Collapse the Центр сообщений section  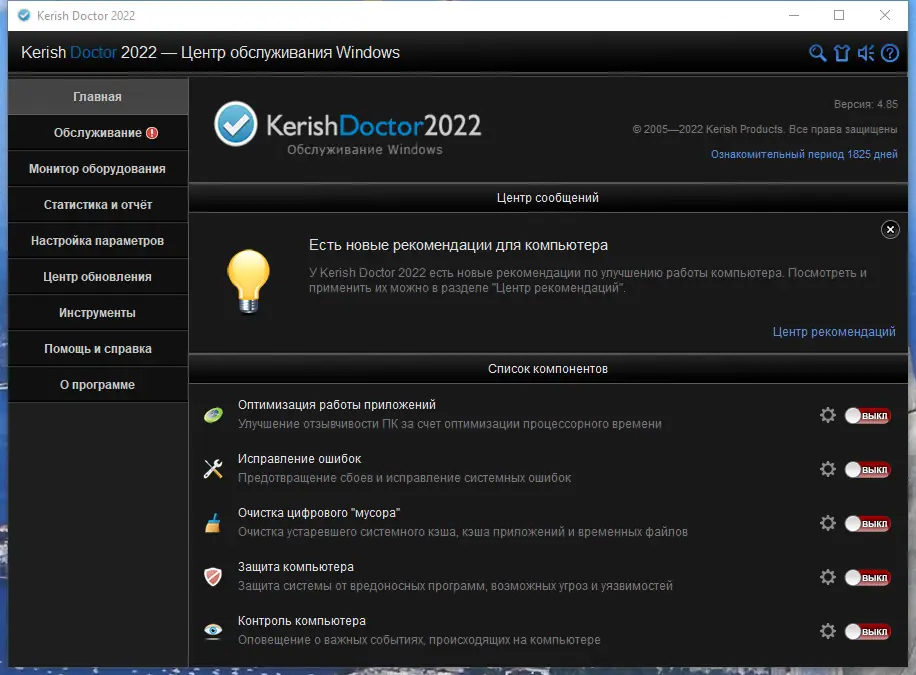click(x=548, y=197)
